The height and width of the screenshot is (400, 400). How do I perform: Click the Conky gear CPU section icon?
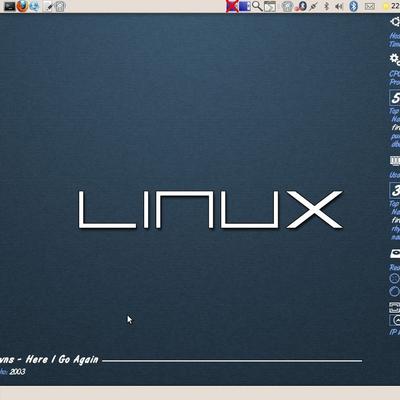tap(395, 59)
